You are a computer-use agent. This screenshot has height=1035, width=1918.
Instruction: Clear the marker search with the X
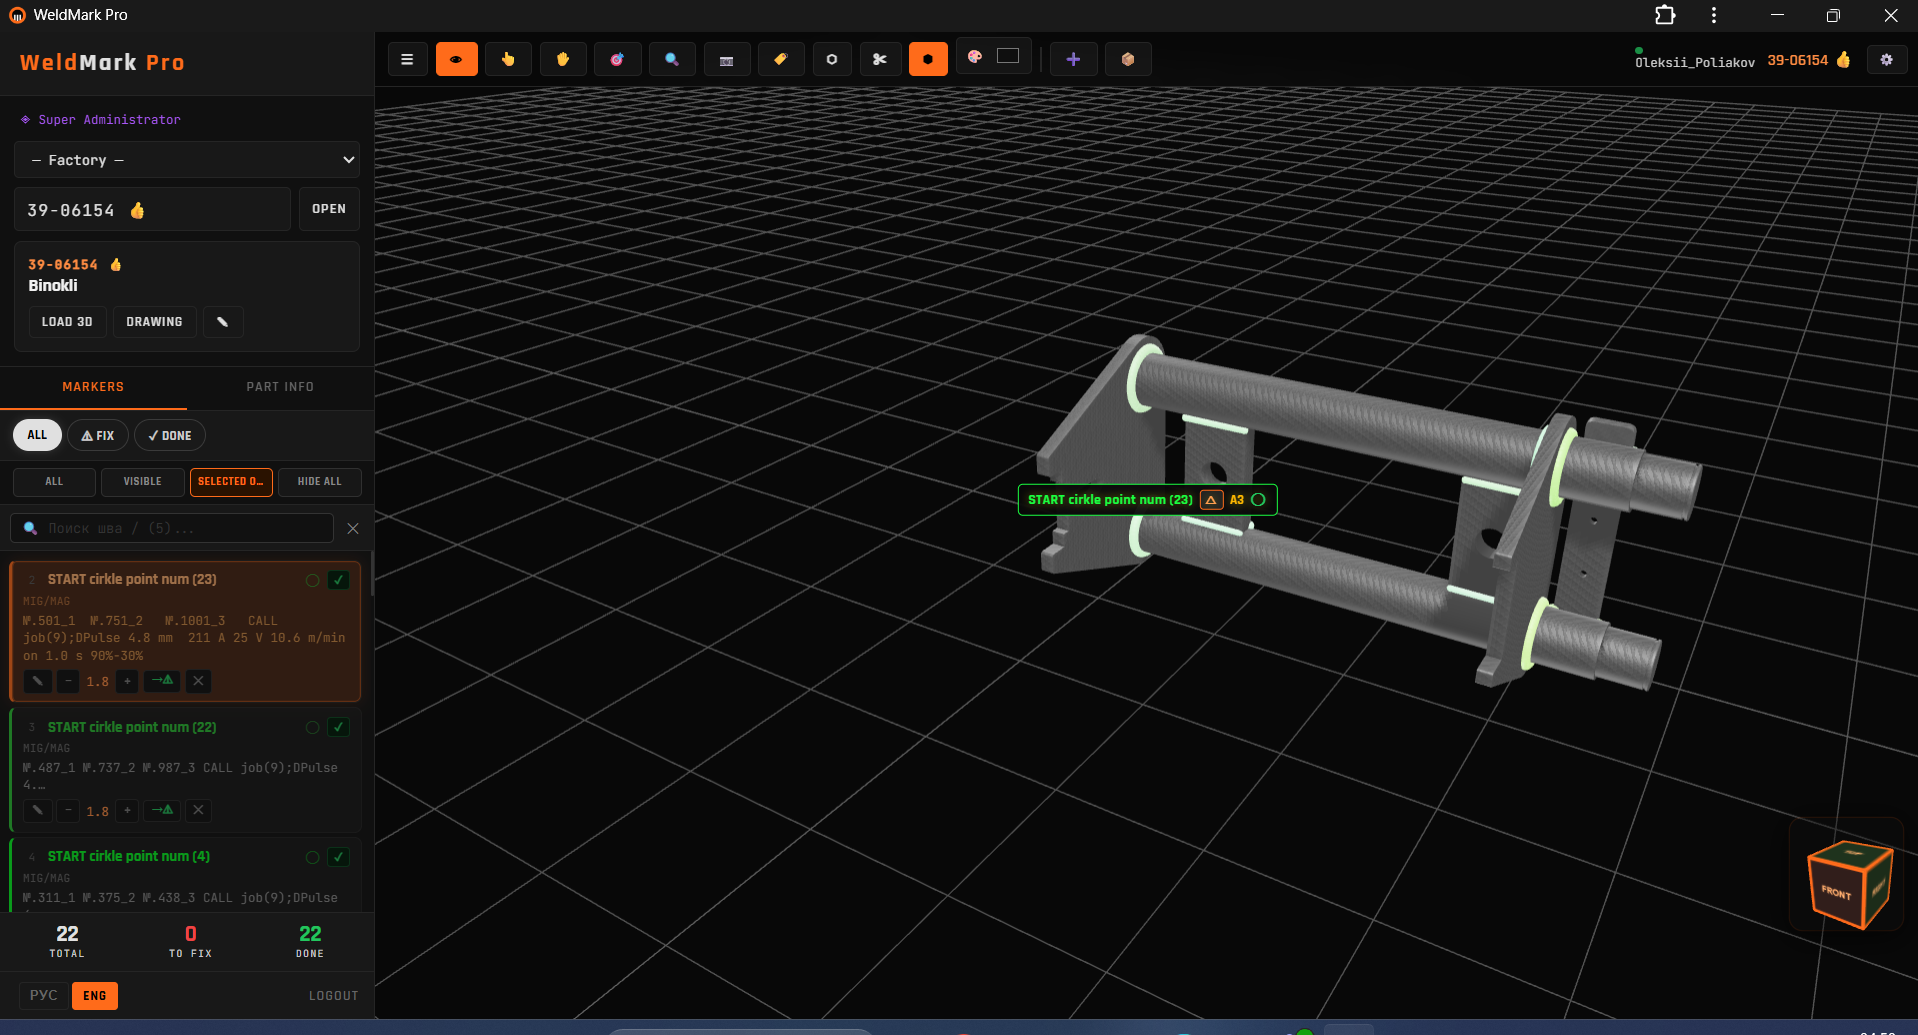[x=353, y=528]
